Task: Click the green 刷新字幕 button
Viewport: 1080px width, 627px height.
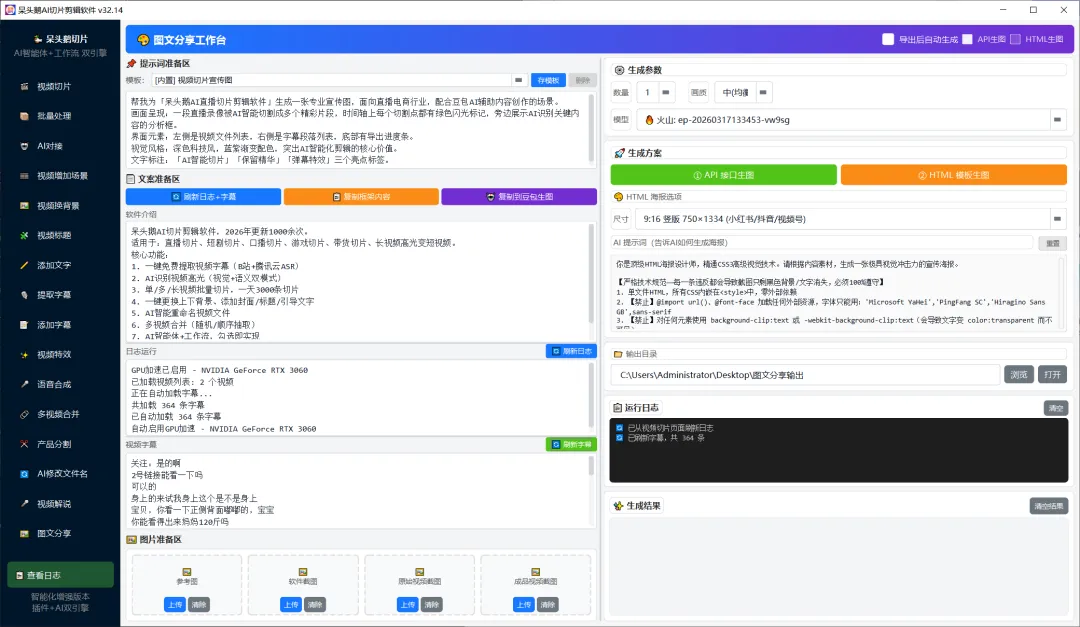Action: (572, 444)
